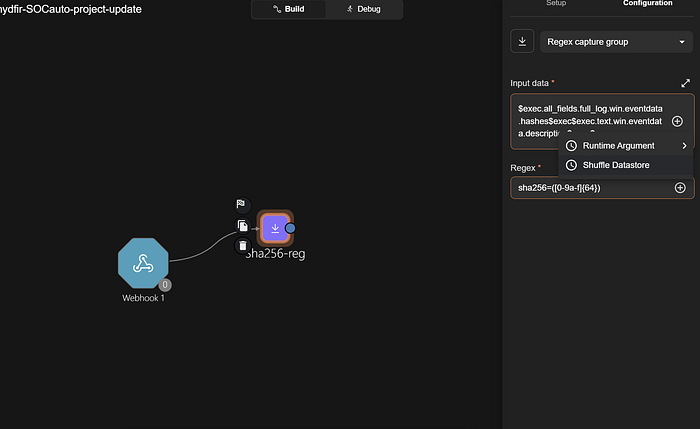Click the Webhook 1 trigger node
The image size is (700, 429).
coord(143,263)
